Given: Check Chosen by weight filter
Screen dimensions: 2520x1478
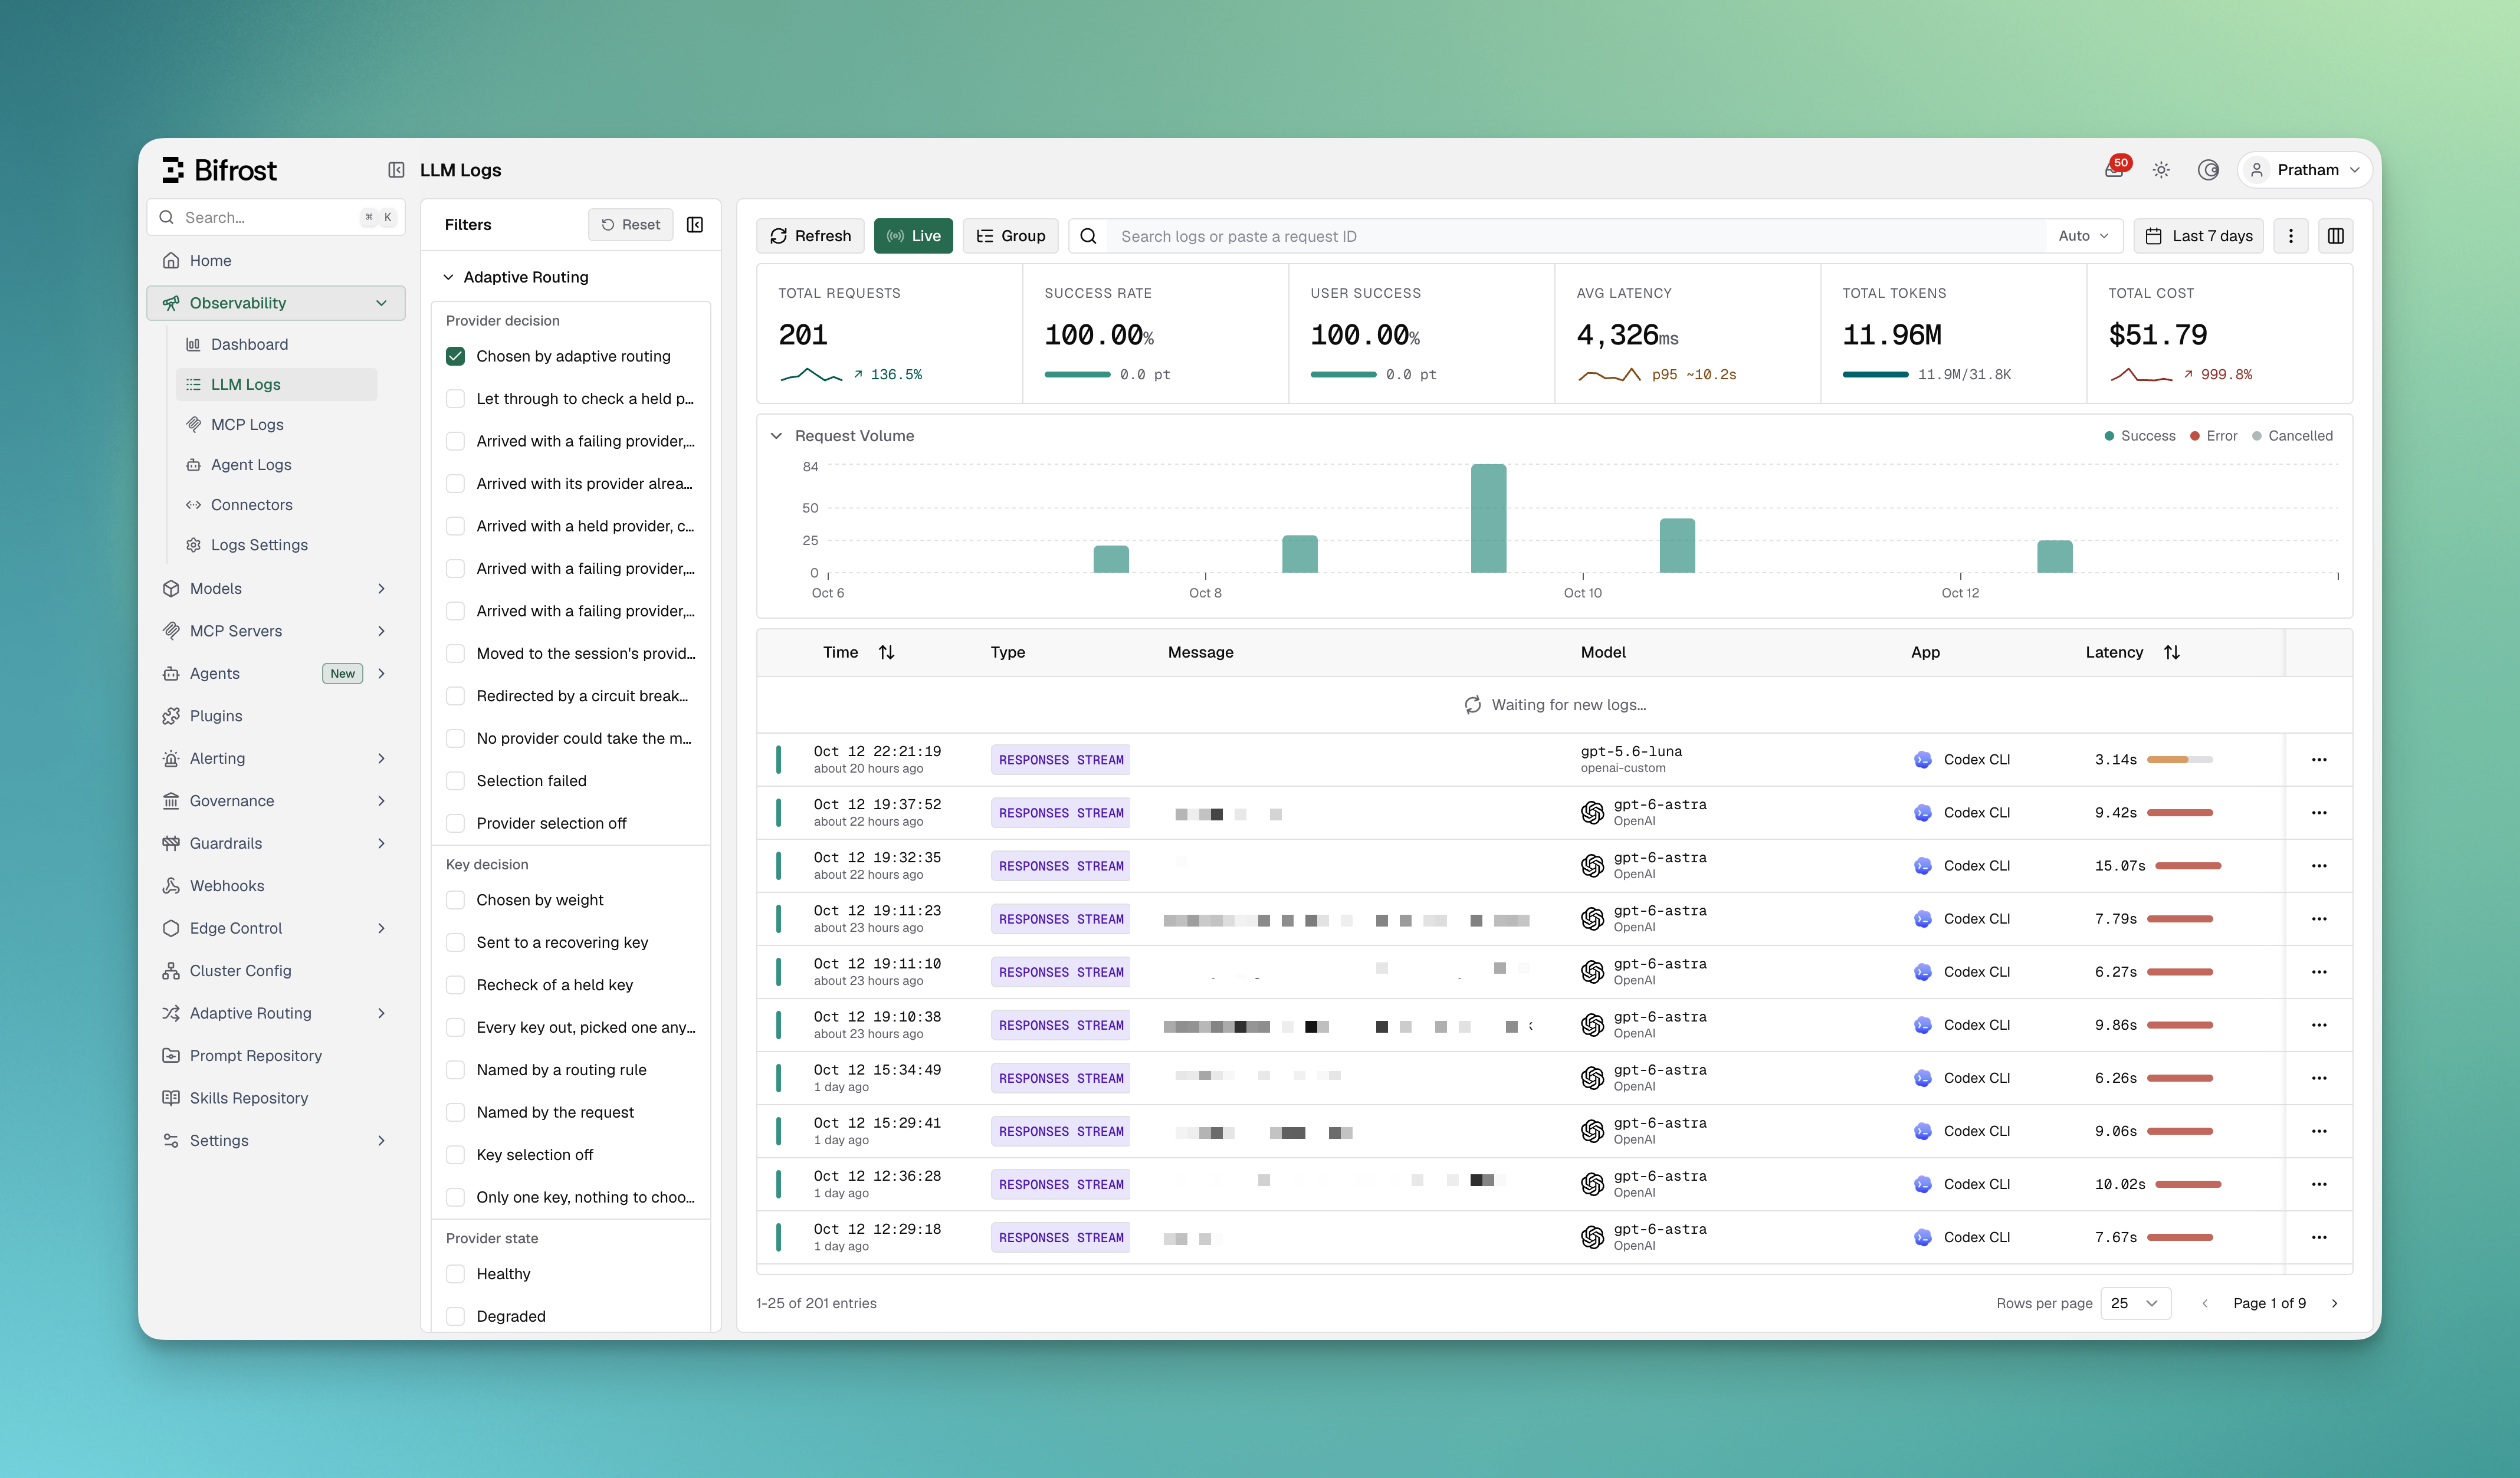Looking at the screenshot, I should click(x=455, y=900).
